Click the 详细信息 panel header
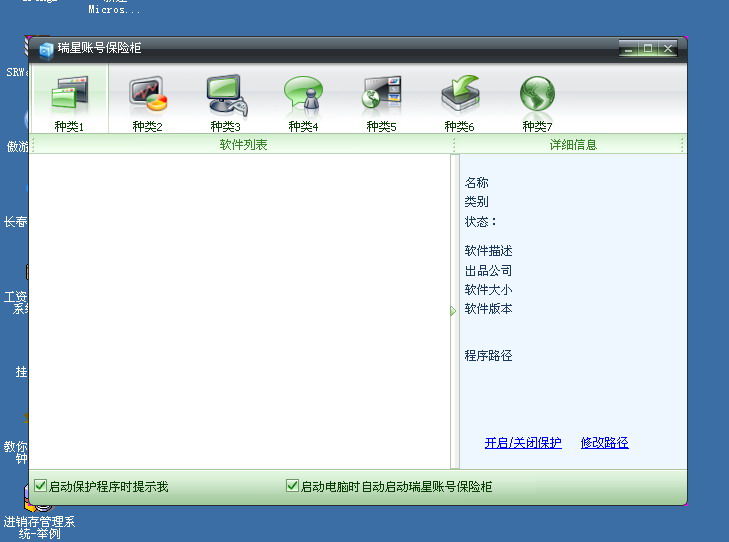Viewport: 729px width, 542px height. [x=573, y=145]
